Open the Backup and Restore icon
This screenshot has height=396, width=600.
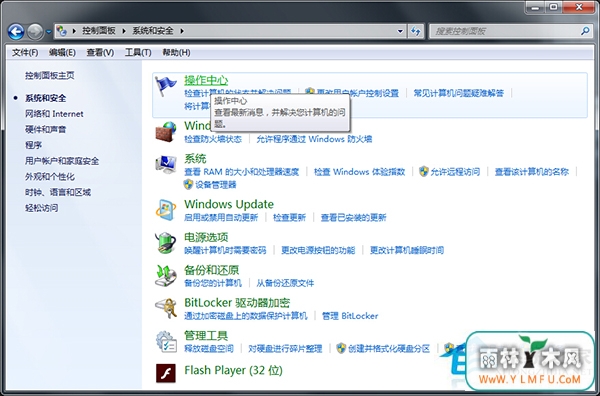point(166,275)
